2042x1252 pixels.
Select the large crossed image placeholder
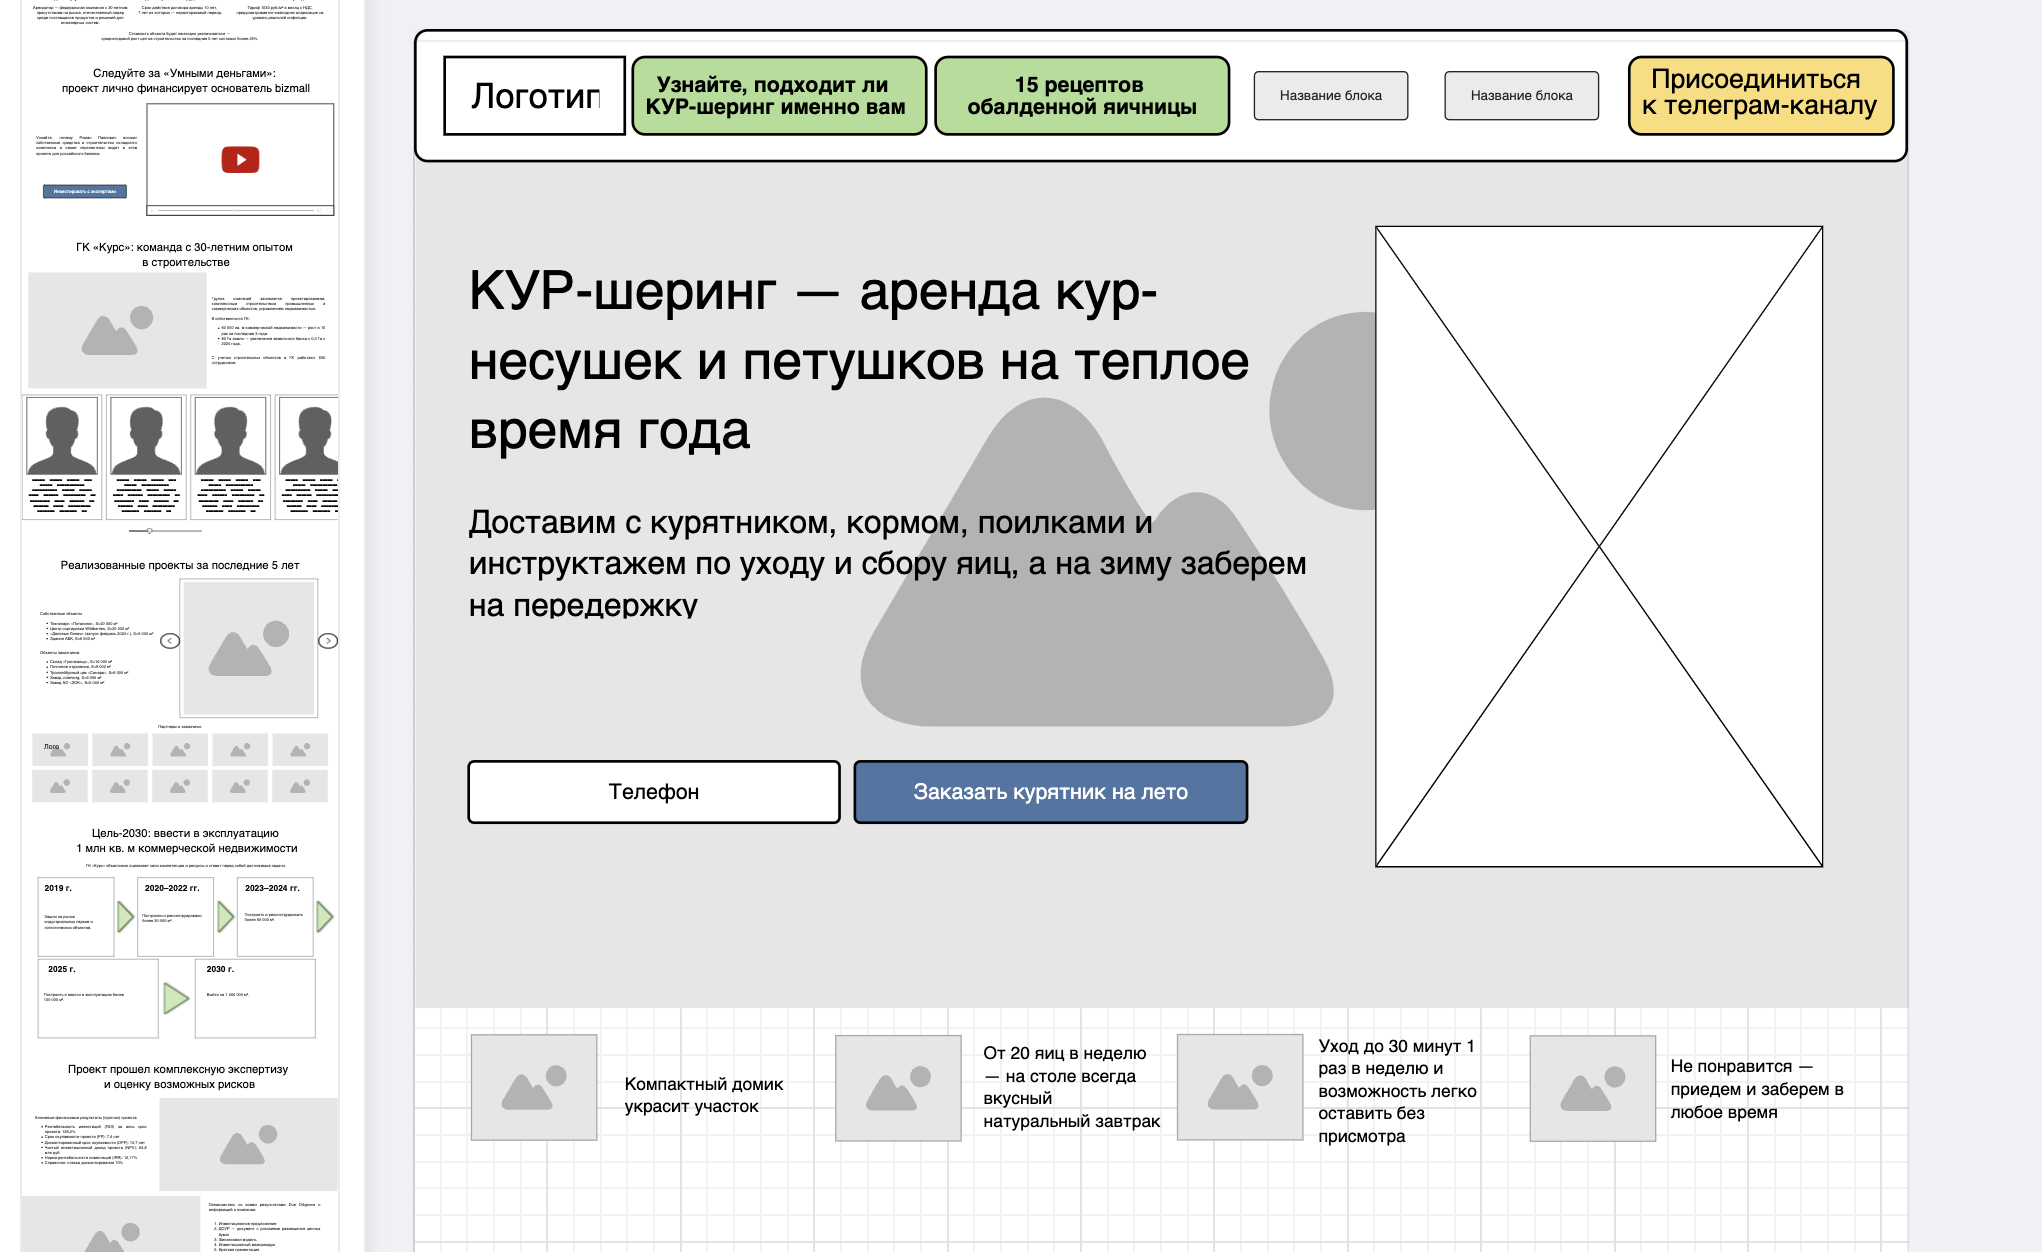[x=1599, y=546]
